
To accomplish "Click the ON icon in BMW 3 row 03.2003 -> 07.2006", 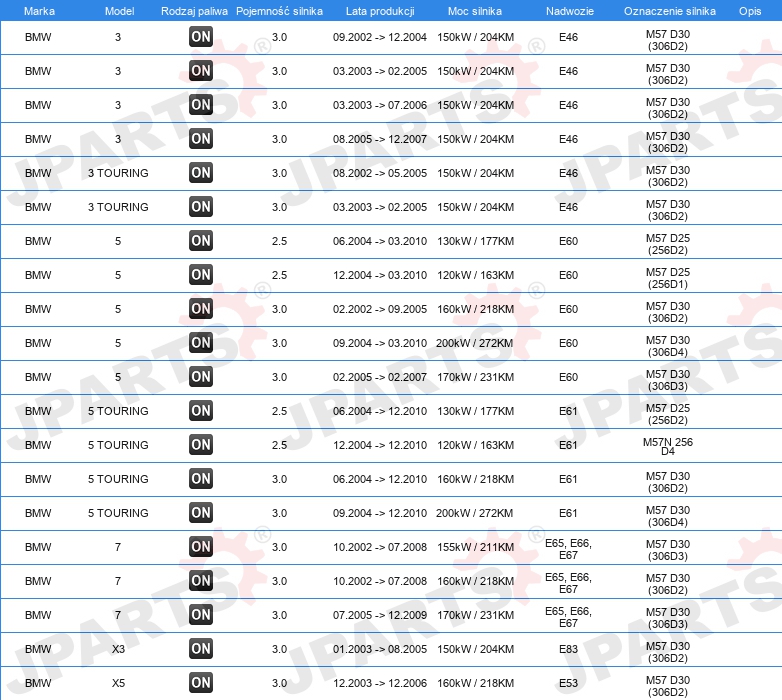I will pyautogui.click(x=201, y=105).
